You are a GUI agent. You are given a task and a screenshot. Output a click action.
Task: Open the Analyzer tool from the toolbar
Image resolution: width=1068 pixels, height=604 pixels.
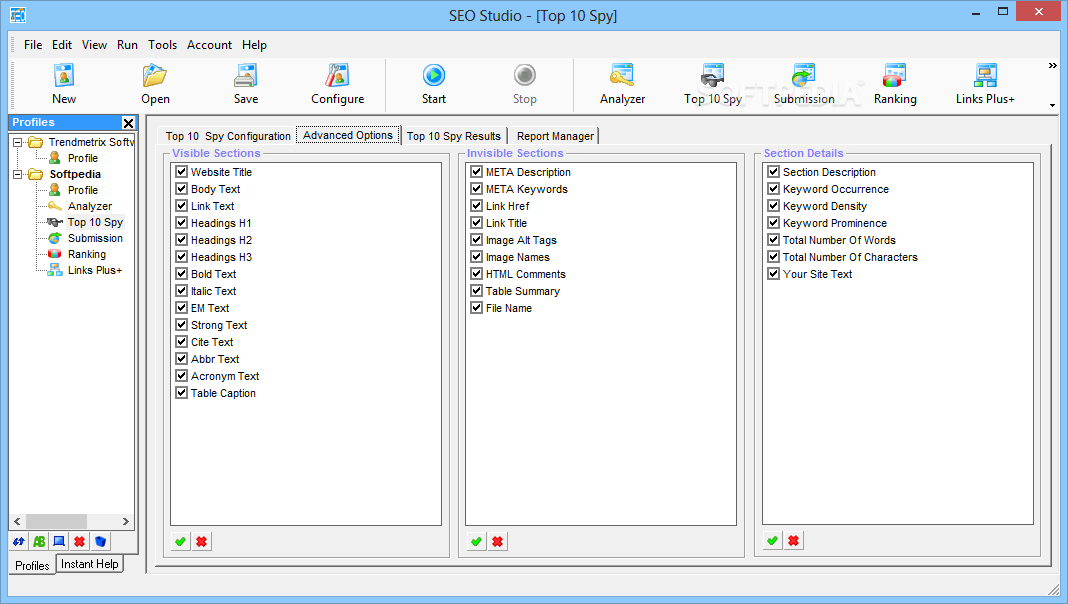tap(623, 84)
